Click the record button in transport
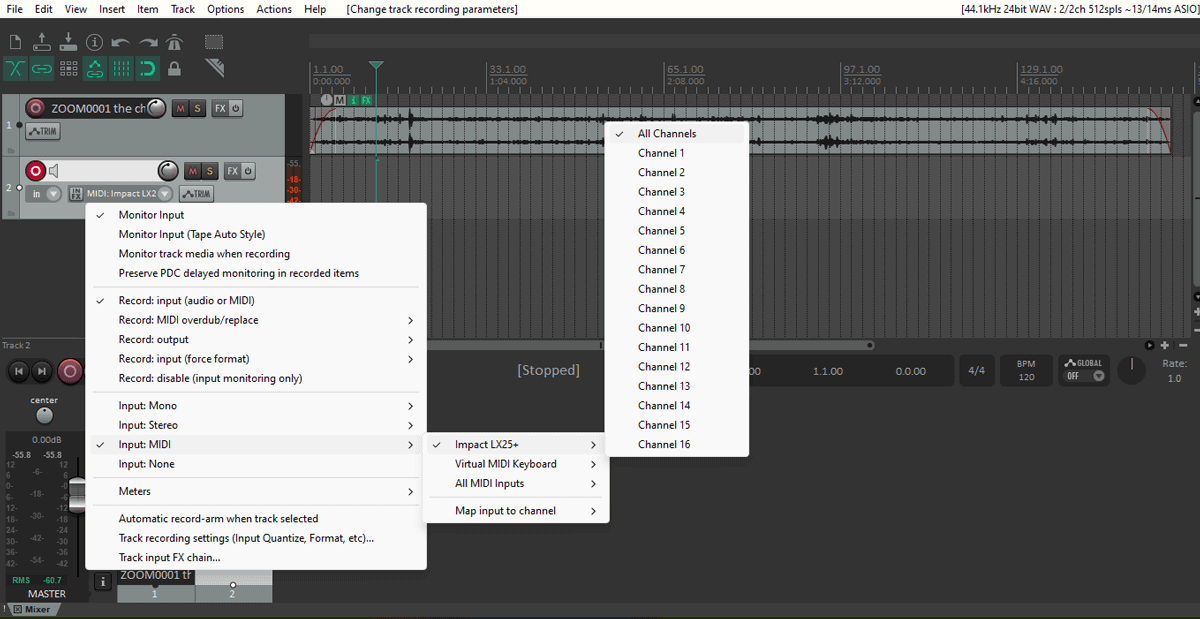 pyautogui.click(x=70, y=372)
